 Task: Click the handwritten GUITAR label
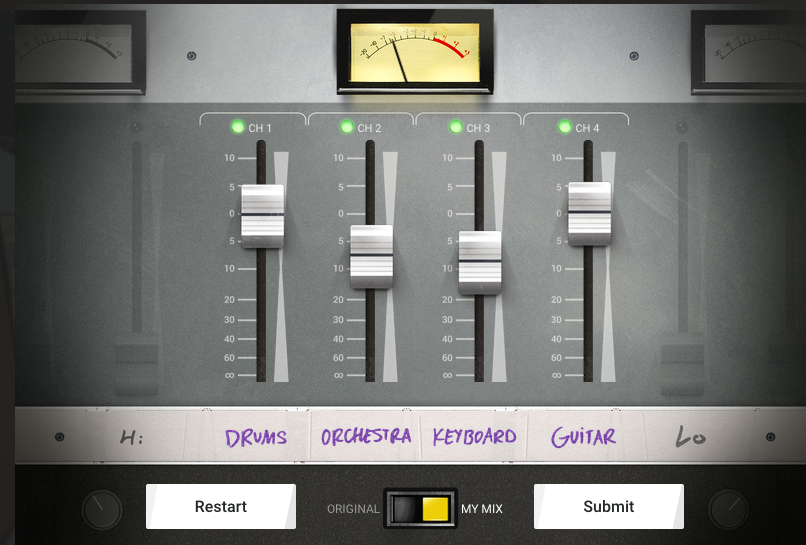pyautogui.click(x=583, y=437)
